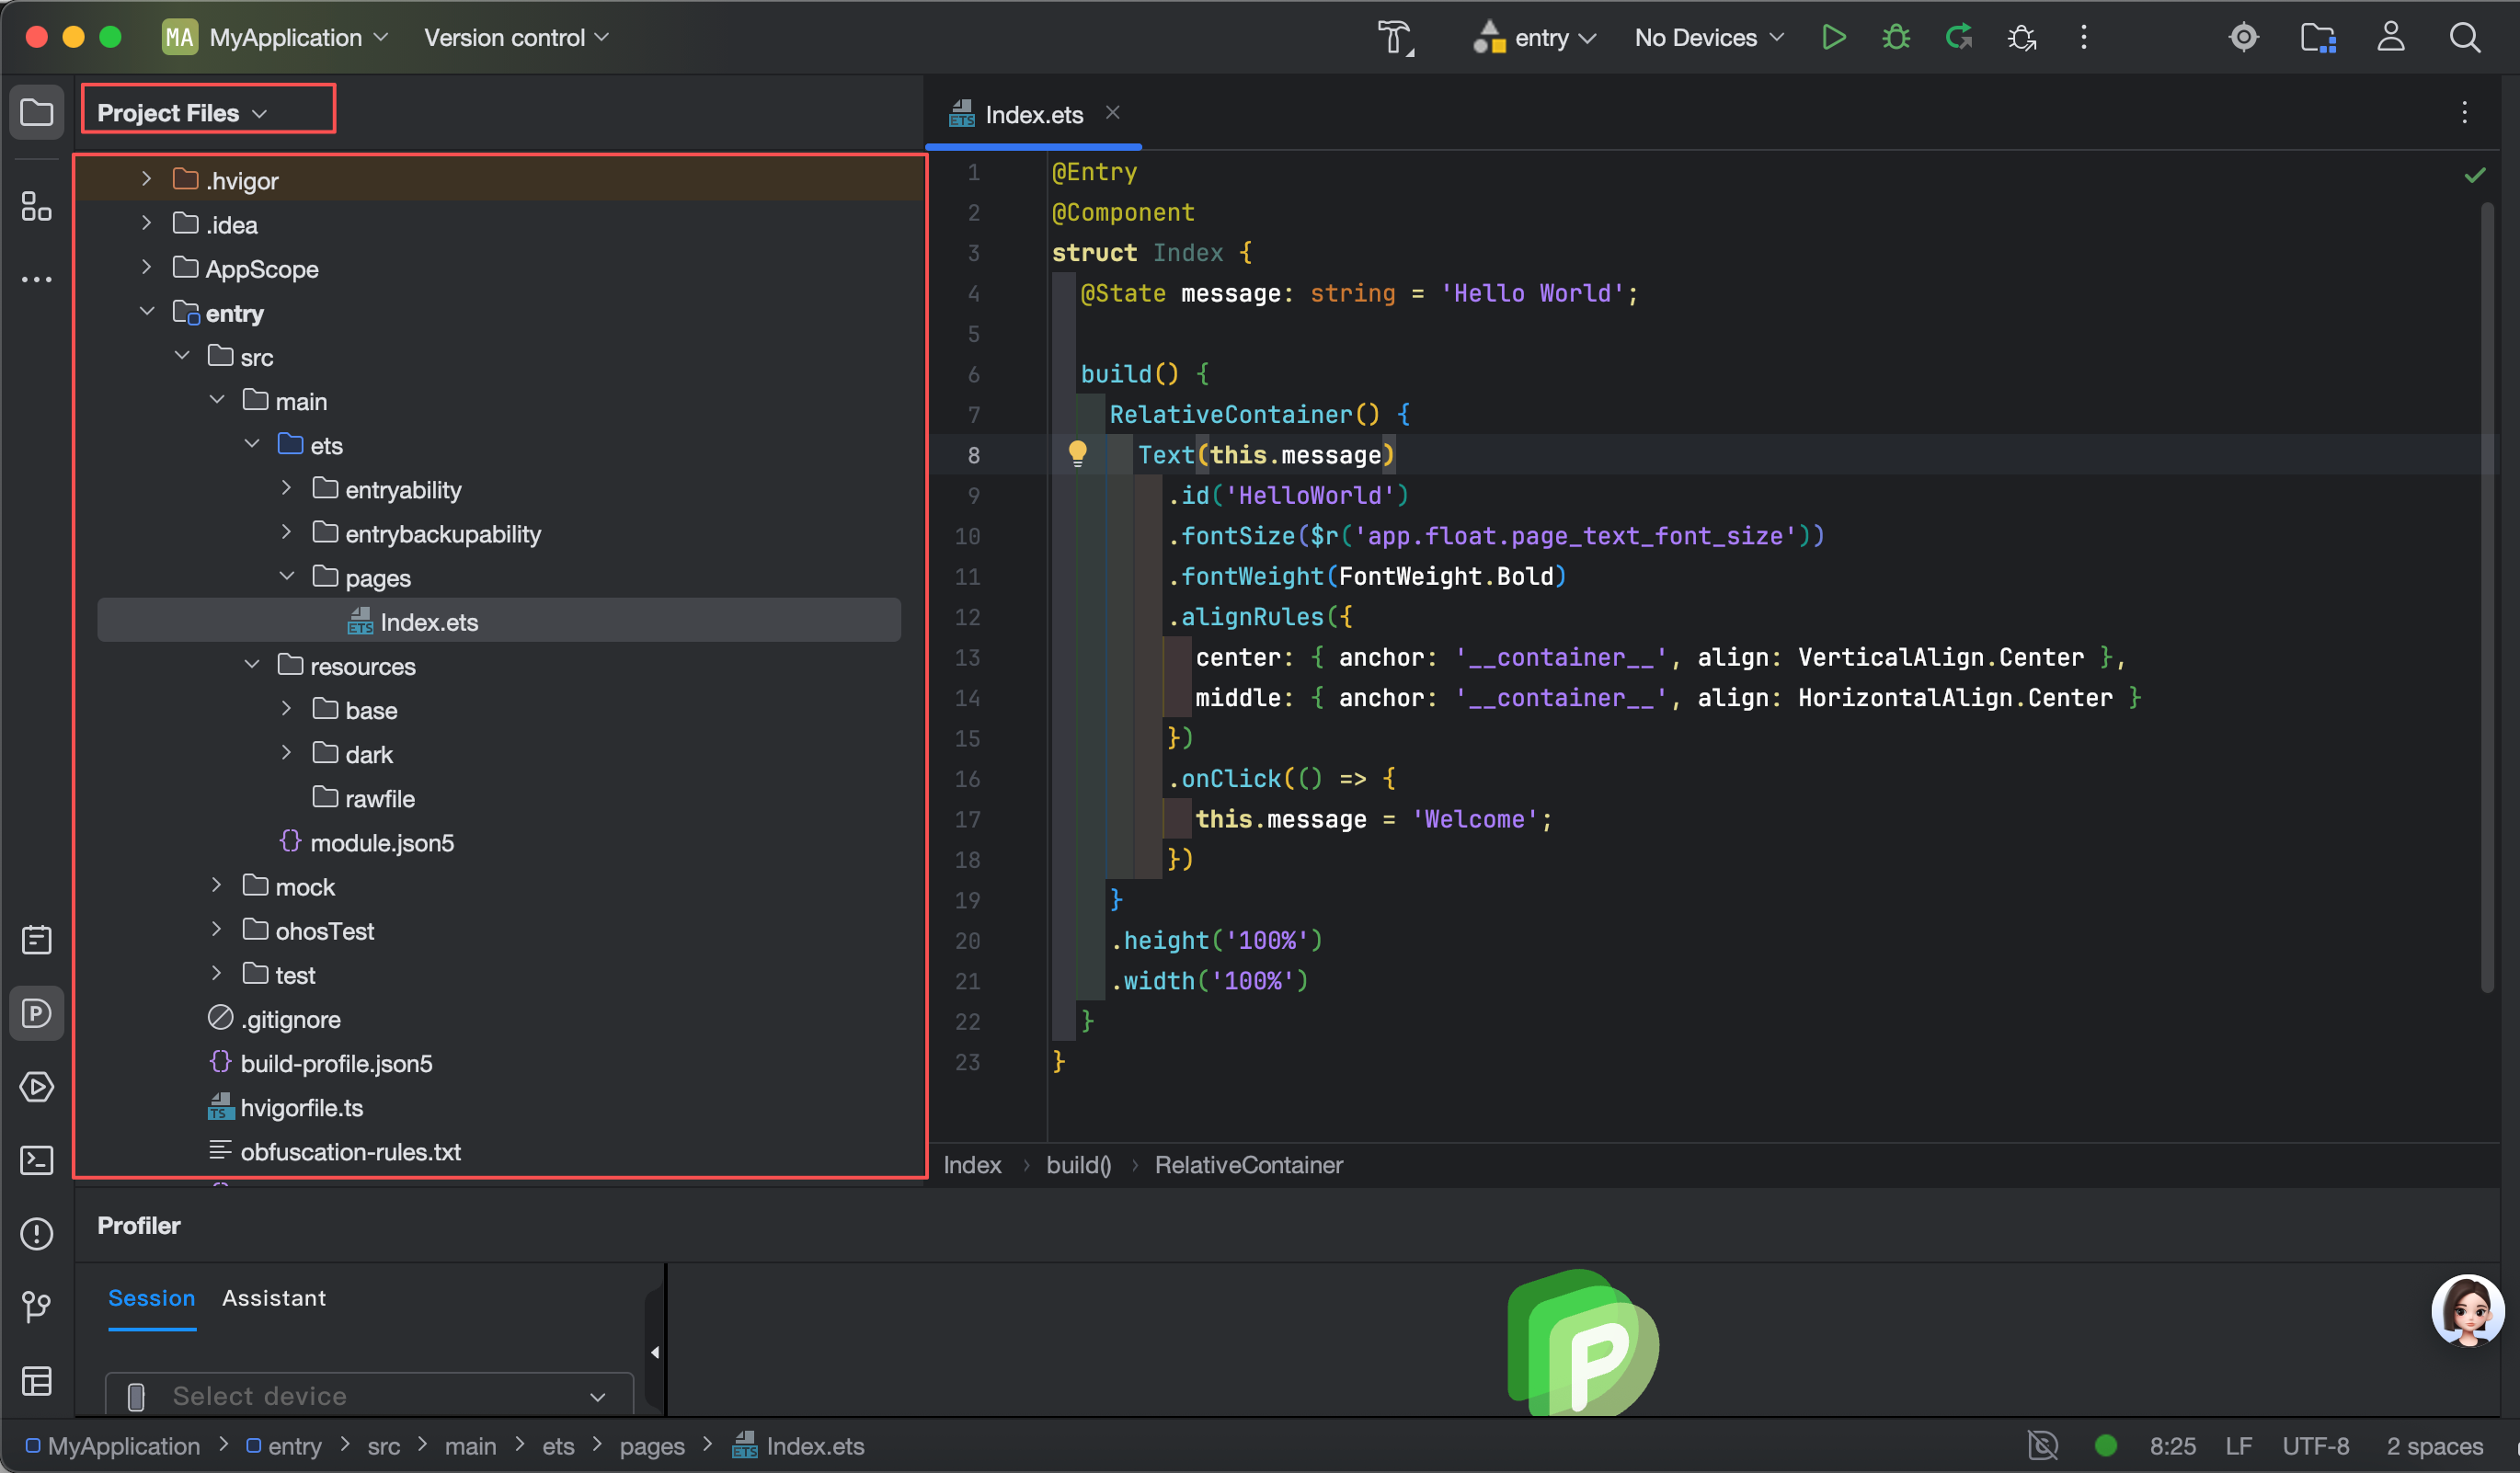This screenshot has width=2520, height=1473.
Task: Open the Version control menu
Action: (x=515, y=38)
